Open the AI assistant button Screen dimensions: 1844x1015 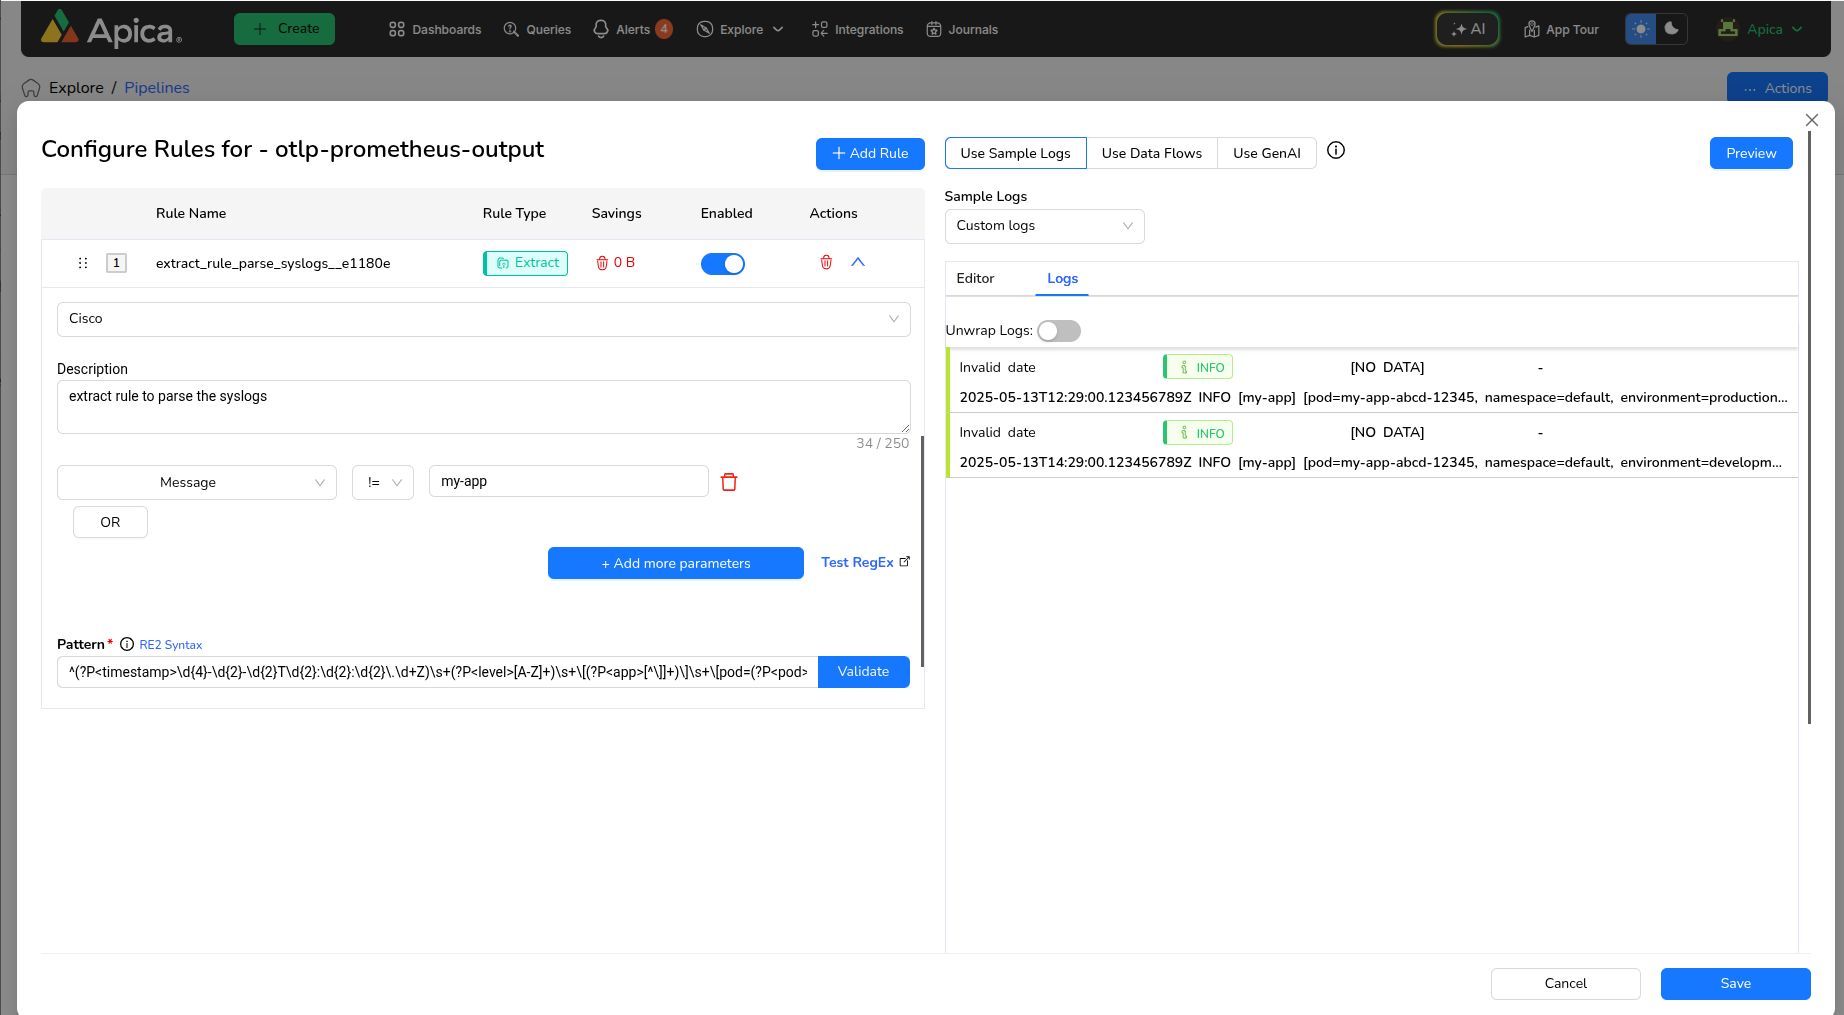click(1467, 29)
